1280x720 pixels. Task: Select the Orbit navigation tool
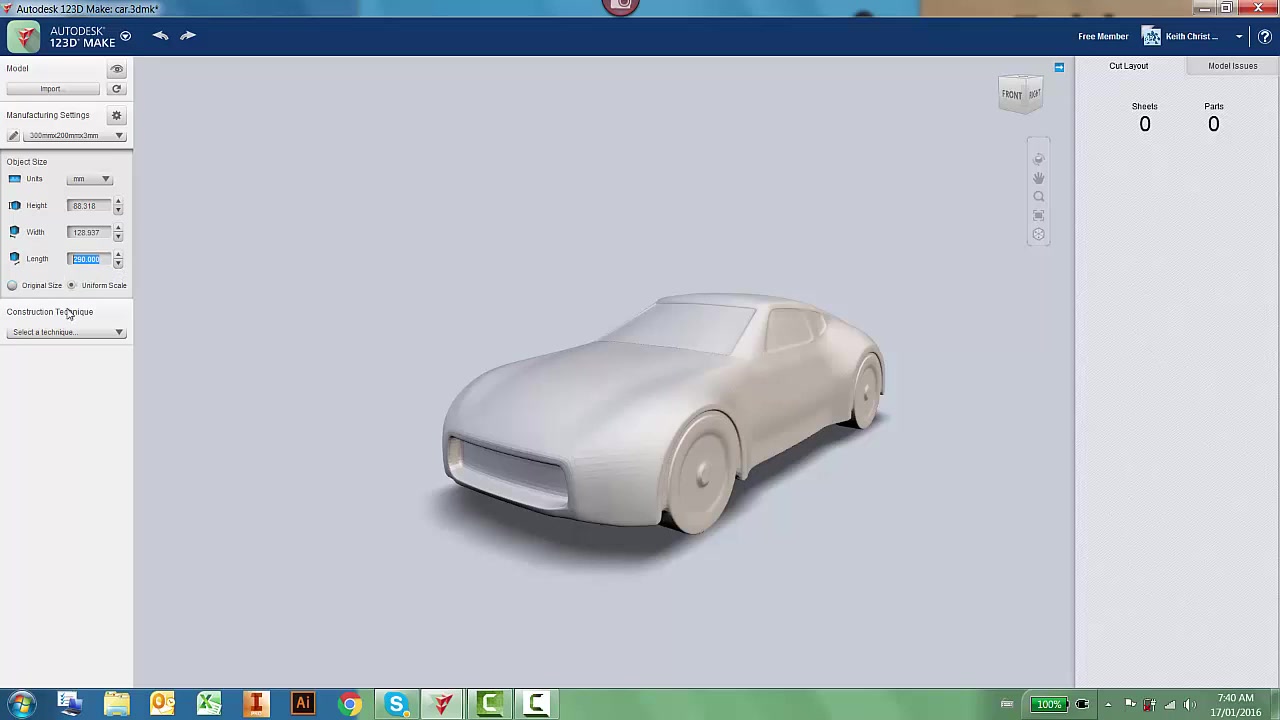[1038, 159]
